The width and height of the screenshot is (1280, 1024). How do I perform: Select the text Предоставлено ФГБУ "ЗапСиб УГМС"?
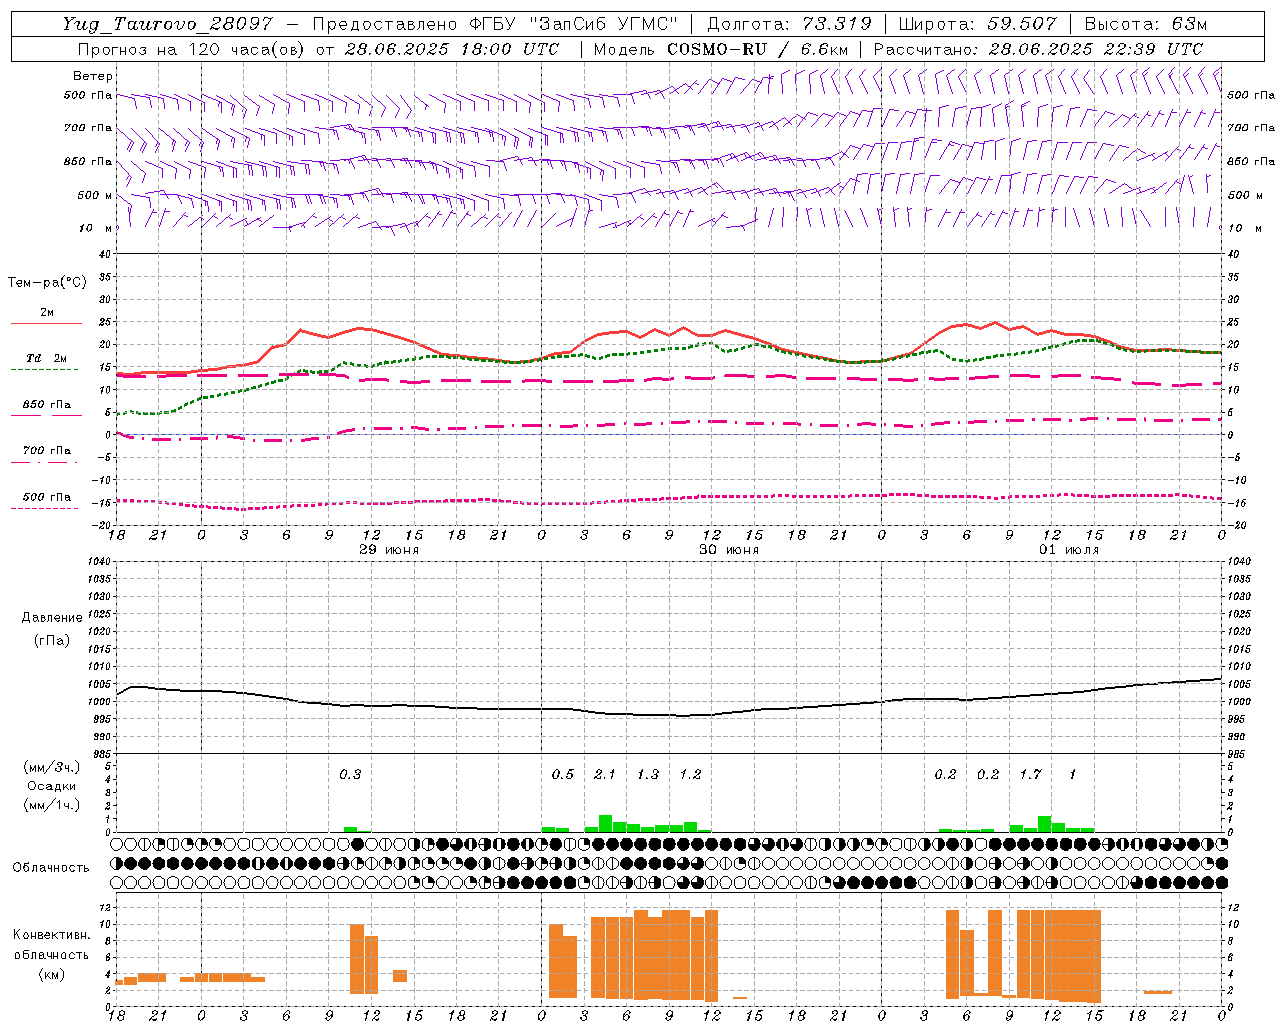click(x=496, y=24)
